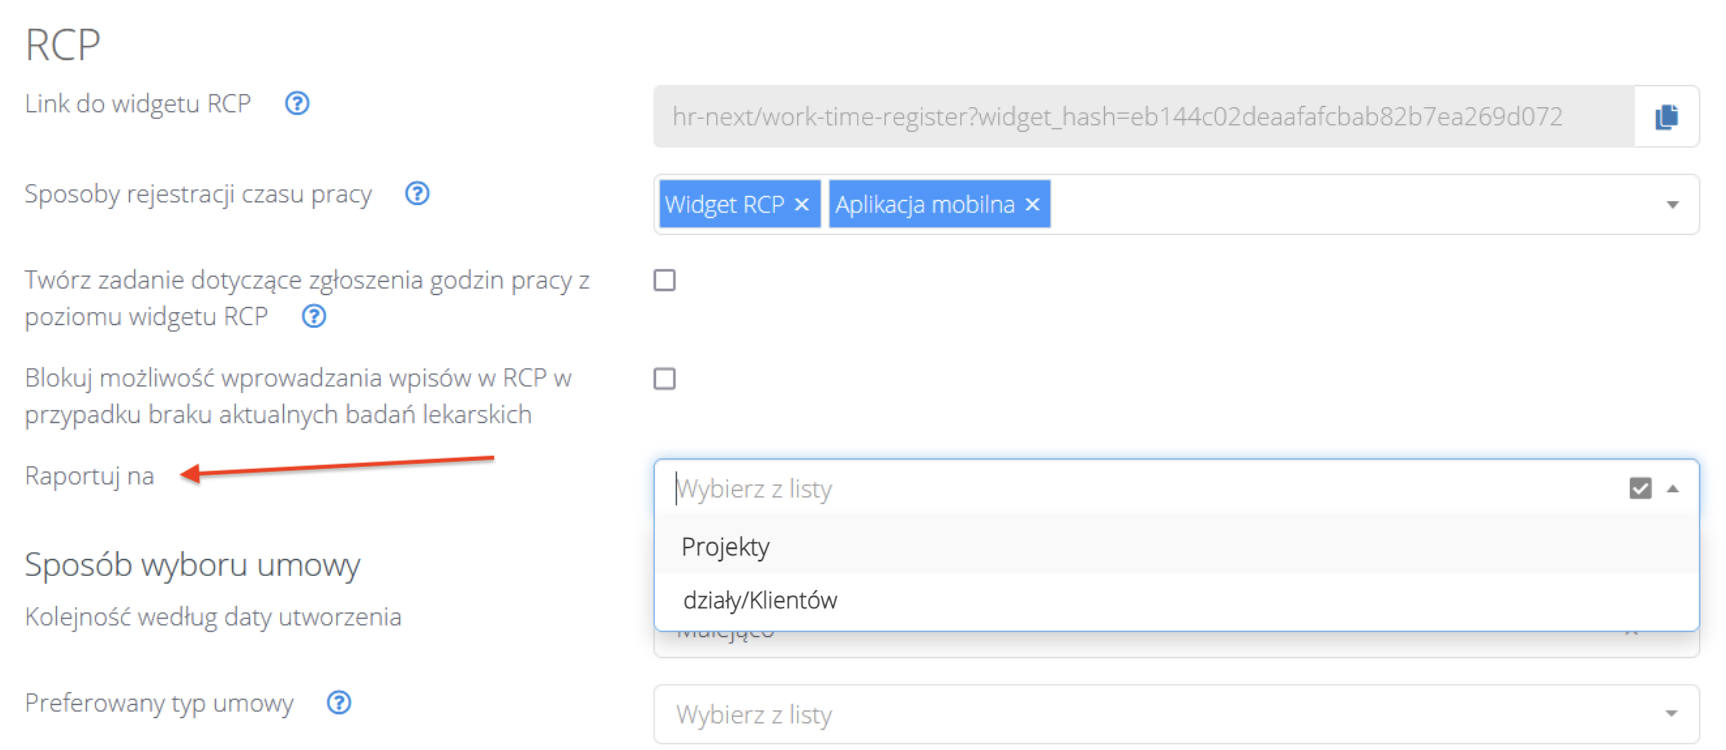The image size is (1726, 750).
Task: Enable 'Twórz zadanie dotyczące zgłoszenia godzin' checkbox
Action: coord(665,280)
